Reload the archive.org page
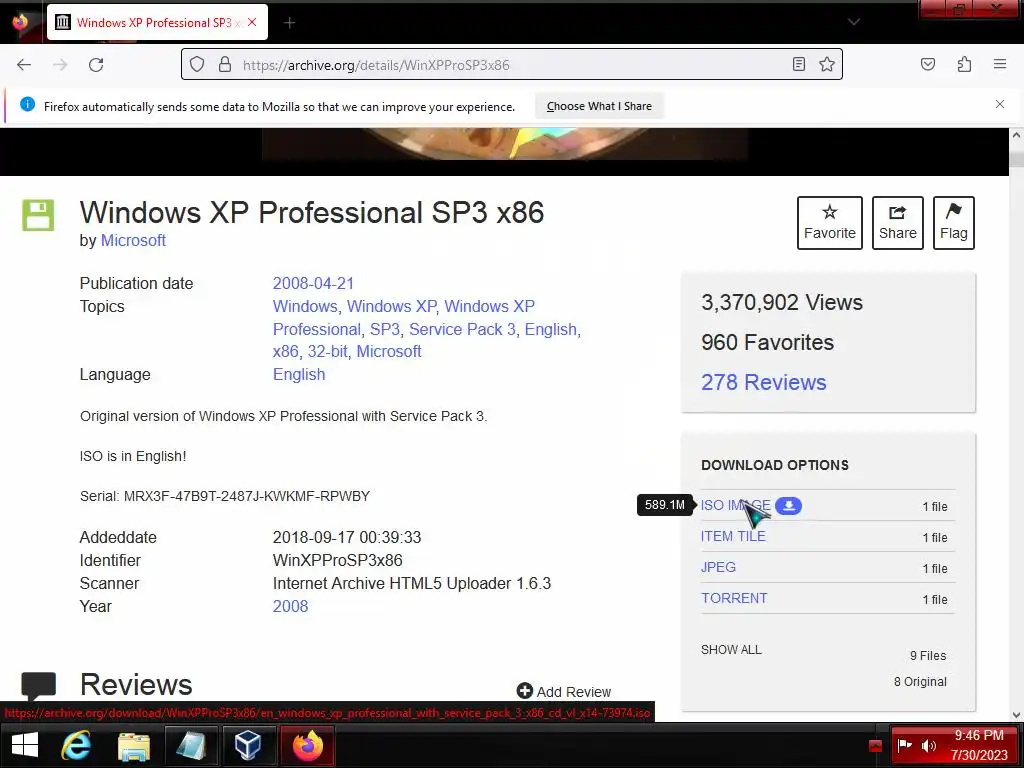This screenshot has height=768, width=1024. (x=96, y=65)
